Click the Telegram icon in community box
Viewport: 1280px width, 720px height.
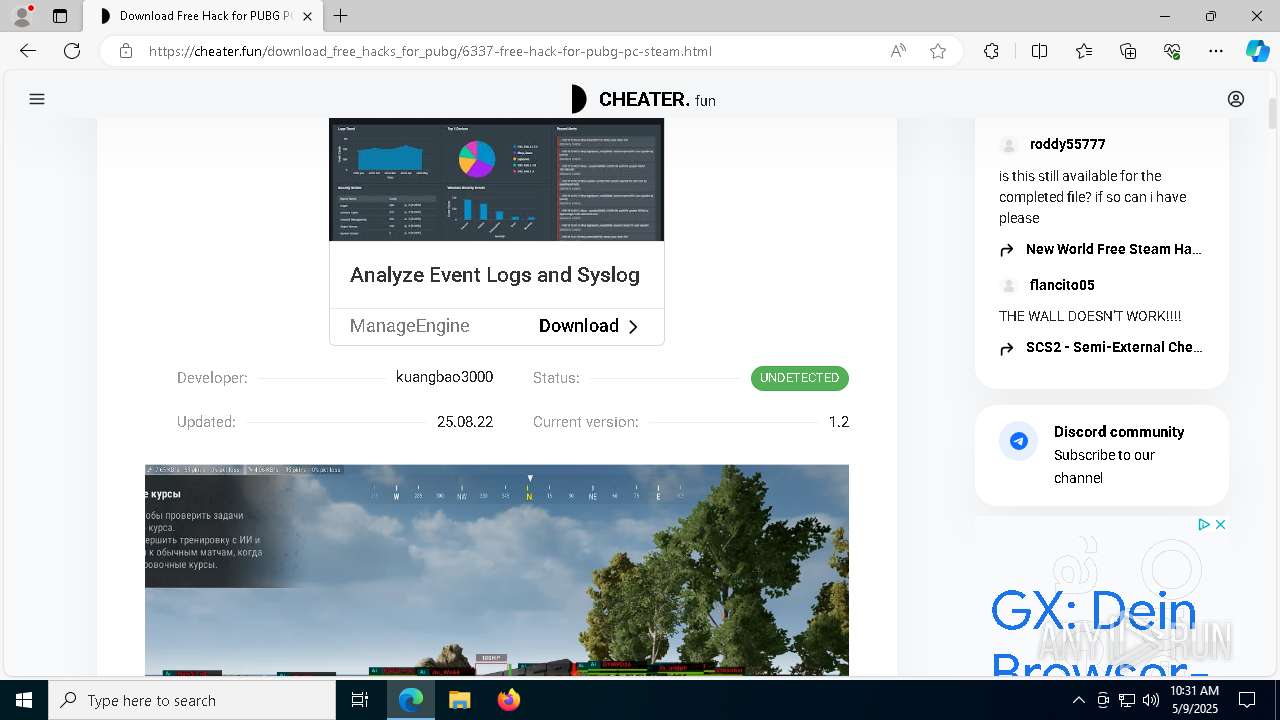[x=1019, y=441]
